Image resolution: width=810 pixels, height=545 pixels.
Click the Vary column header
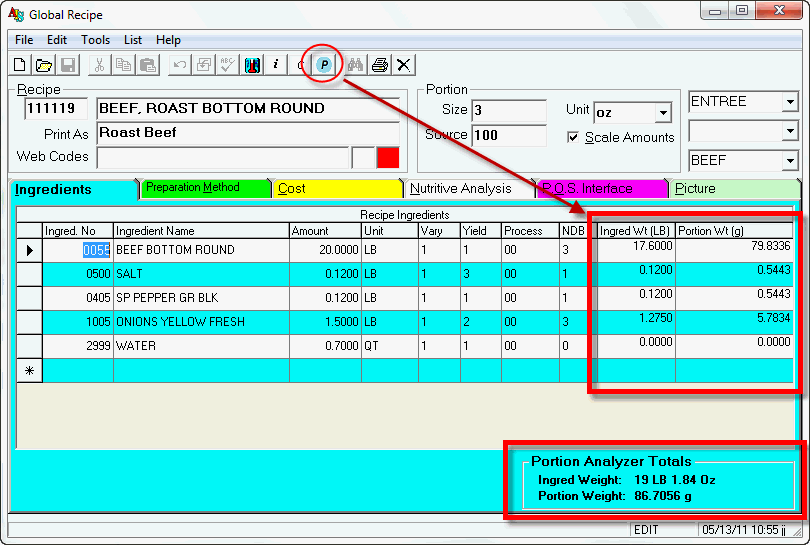(439, 231)
